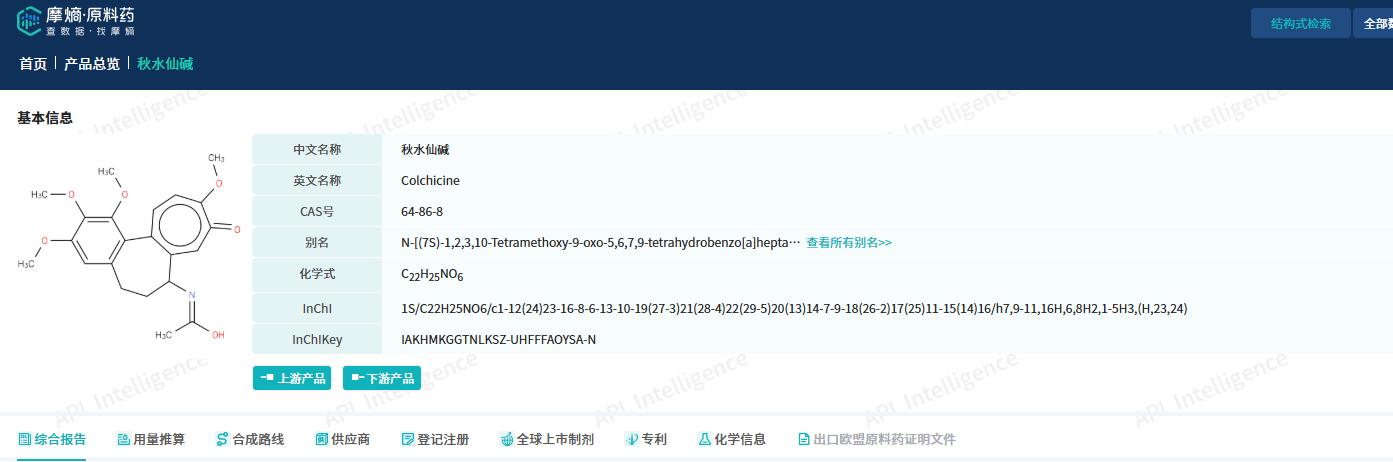
Task: Go to 首页 in breadcrumb
Action: tap(33, 64)
